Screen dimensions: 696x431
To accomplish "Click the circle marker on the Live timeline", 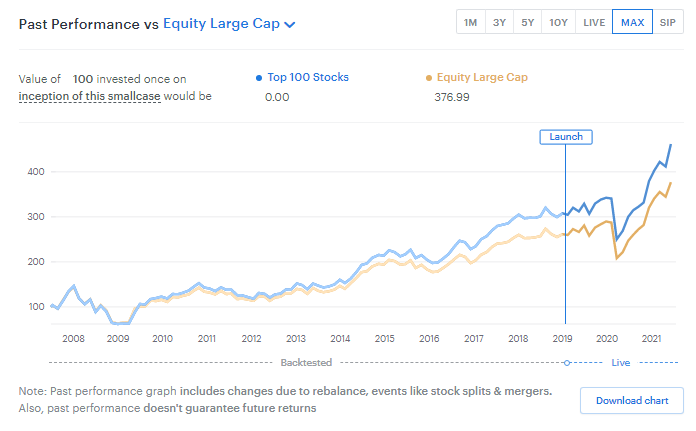I will click(566, 362).
